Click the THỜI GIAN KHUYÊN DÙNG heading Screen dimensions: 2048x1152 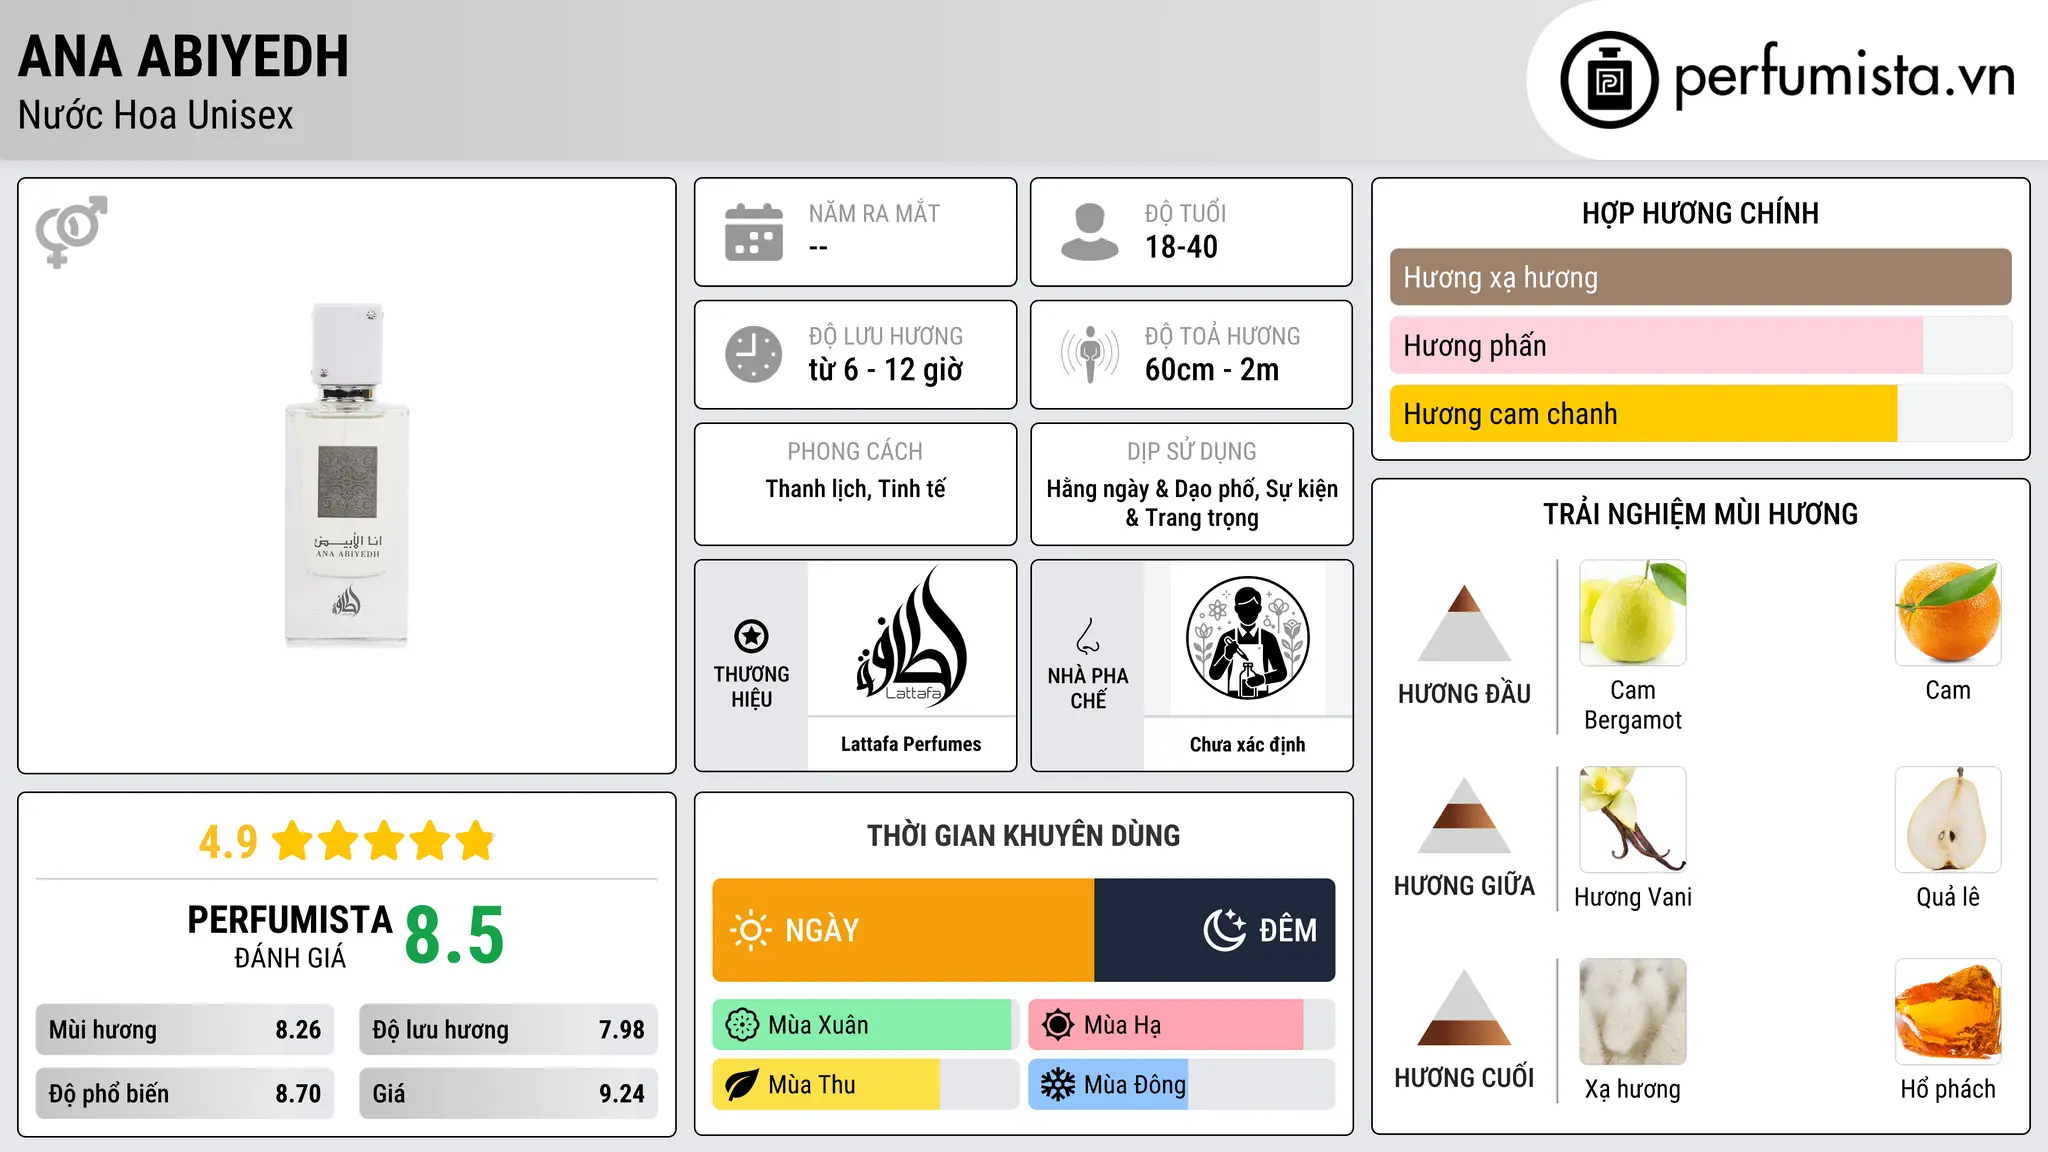(1023, 836)
